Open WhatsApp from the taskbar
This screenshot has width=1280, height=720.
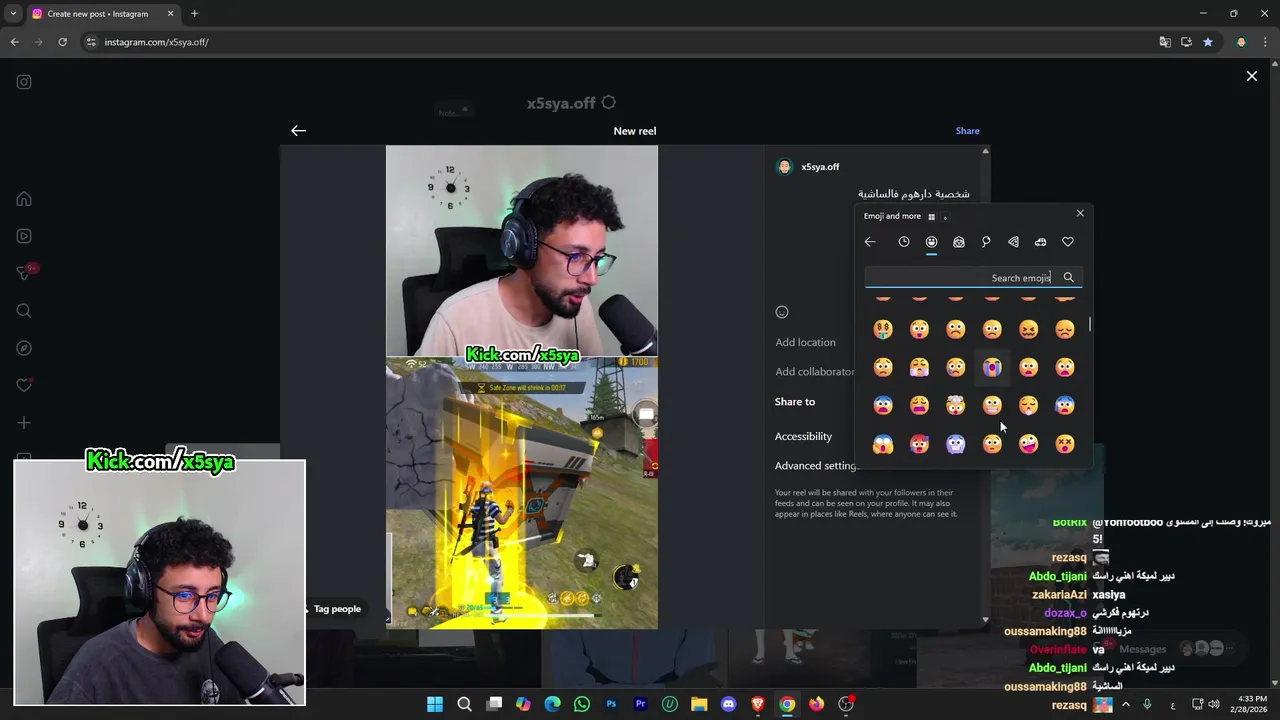pos(582,704)
